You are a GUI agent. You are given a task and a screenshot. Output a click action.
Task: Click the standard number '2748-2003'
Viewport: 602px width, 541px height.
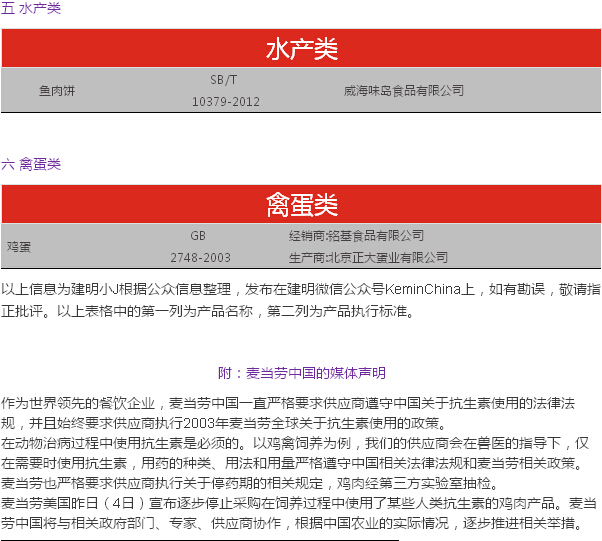tap(200, 257)
